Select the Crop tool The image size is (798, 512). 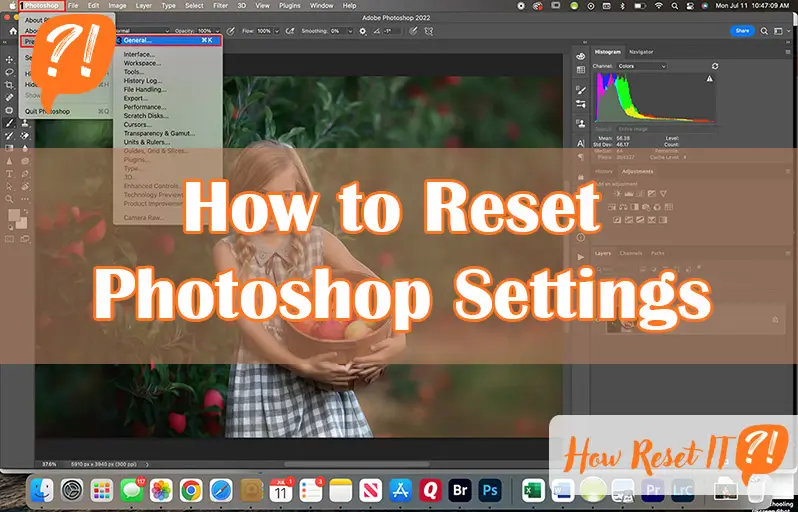(9, 85)
